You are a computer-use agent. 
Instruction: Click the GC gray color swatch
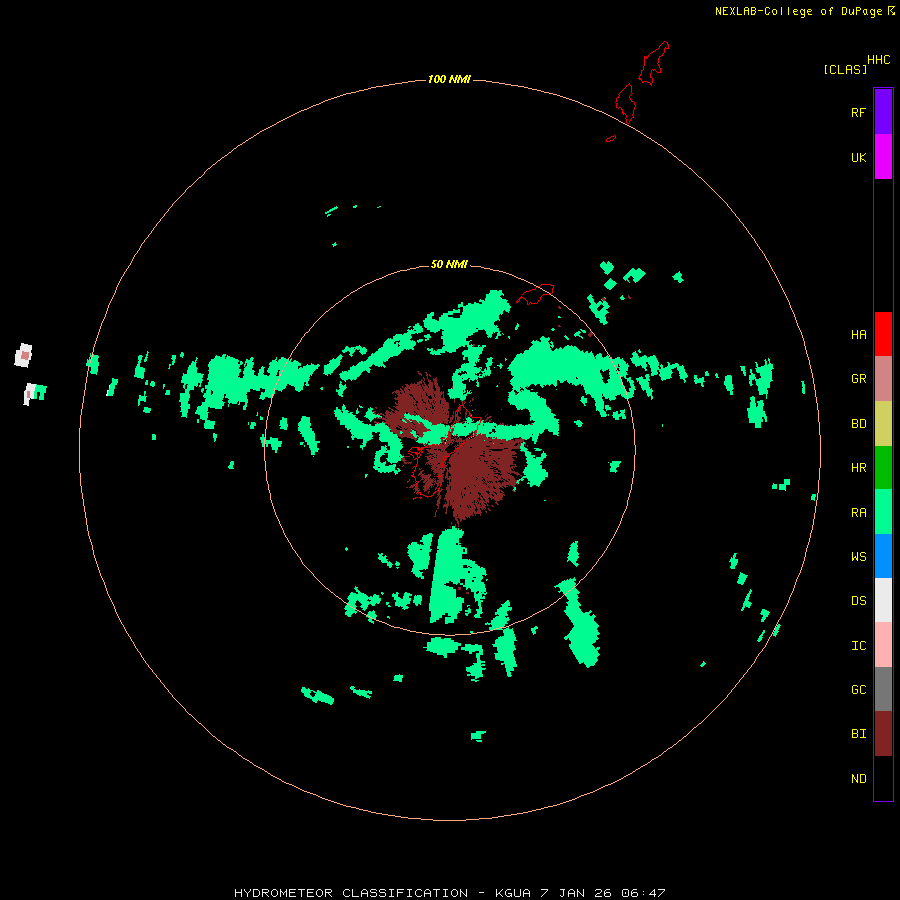click(883, 689)
